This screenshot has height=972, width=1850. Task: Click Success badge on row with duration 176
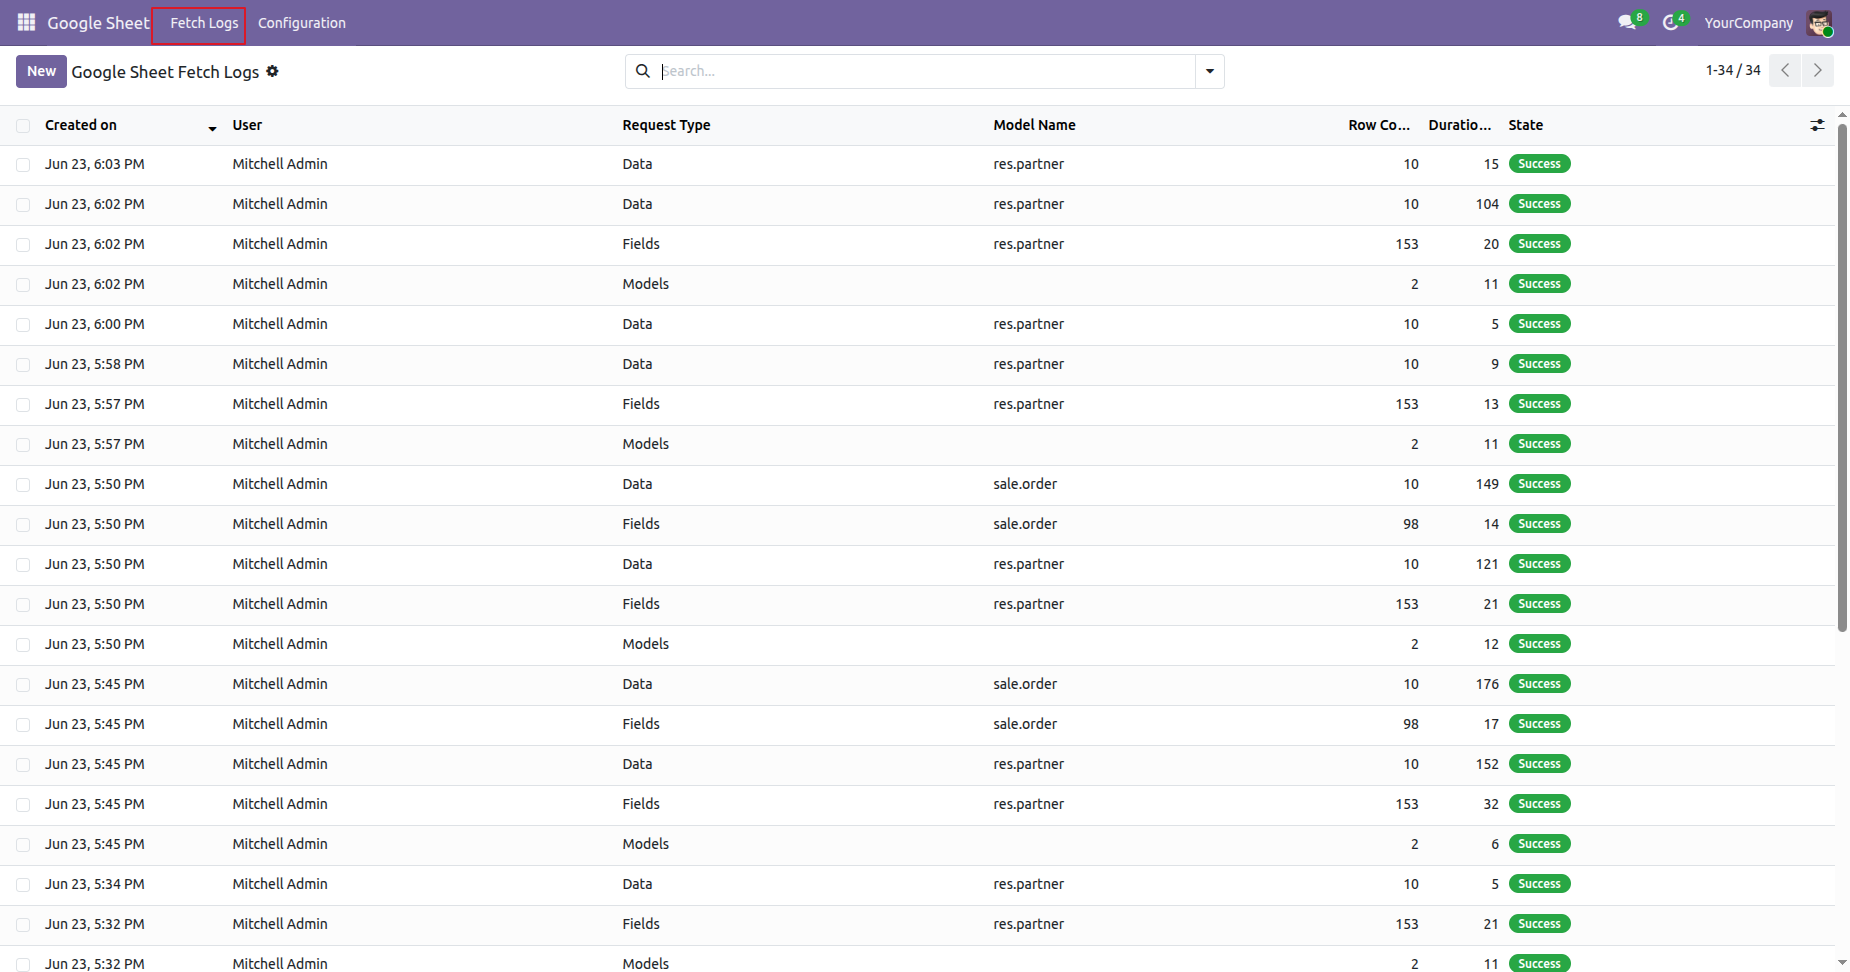point(1539,684)
